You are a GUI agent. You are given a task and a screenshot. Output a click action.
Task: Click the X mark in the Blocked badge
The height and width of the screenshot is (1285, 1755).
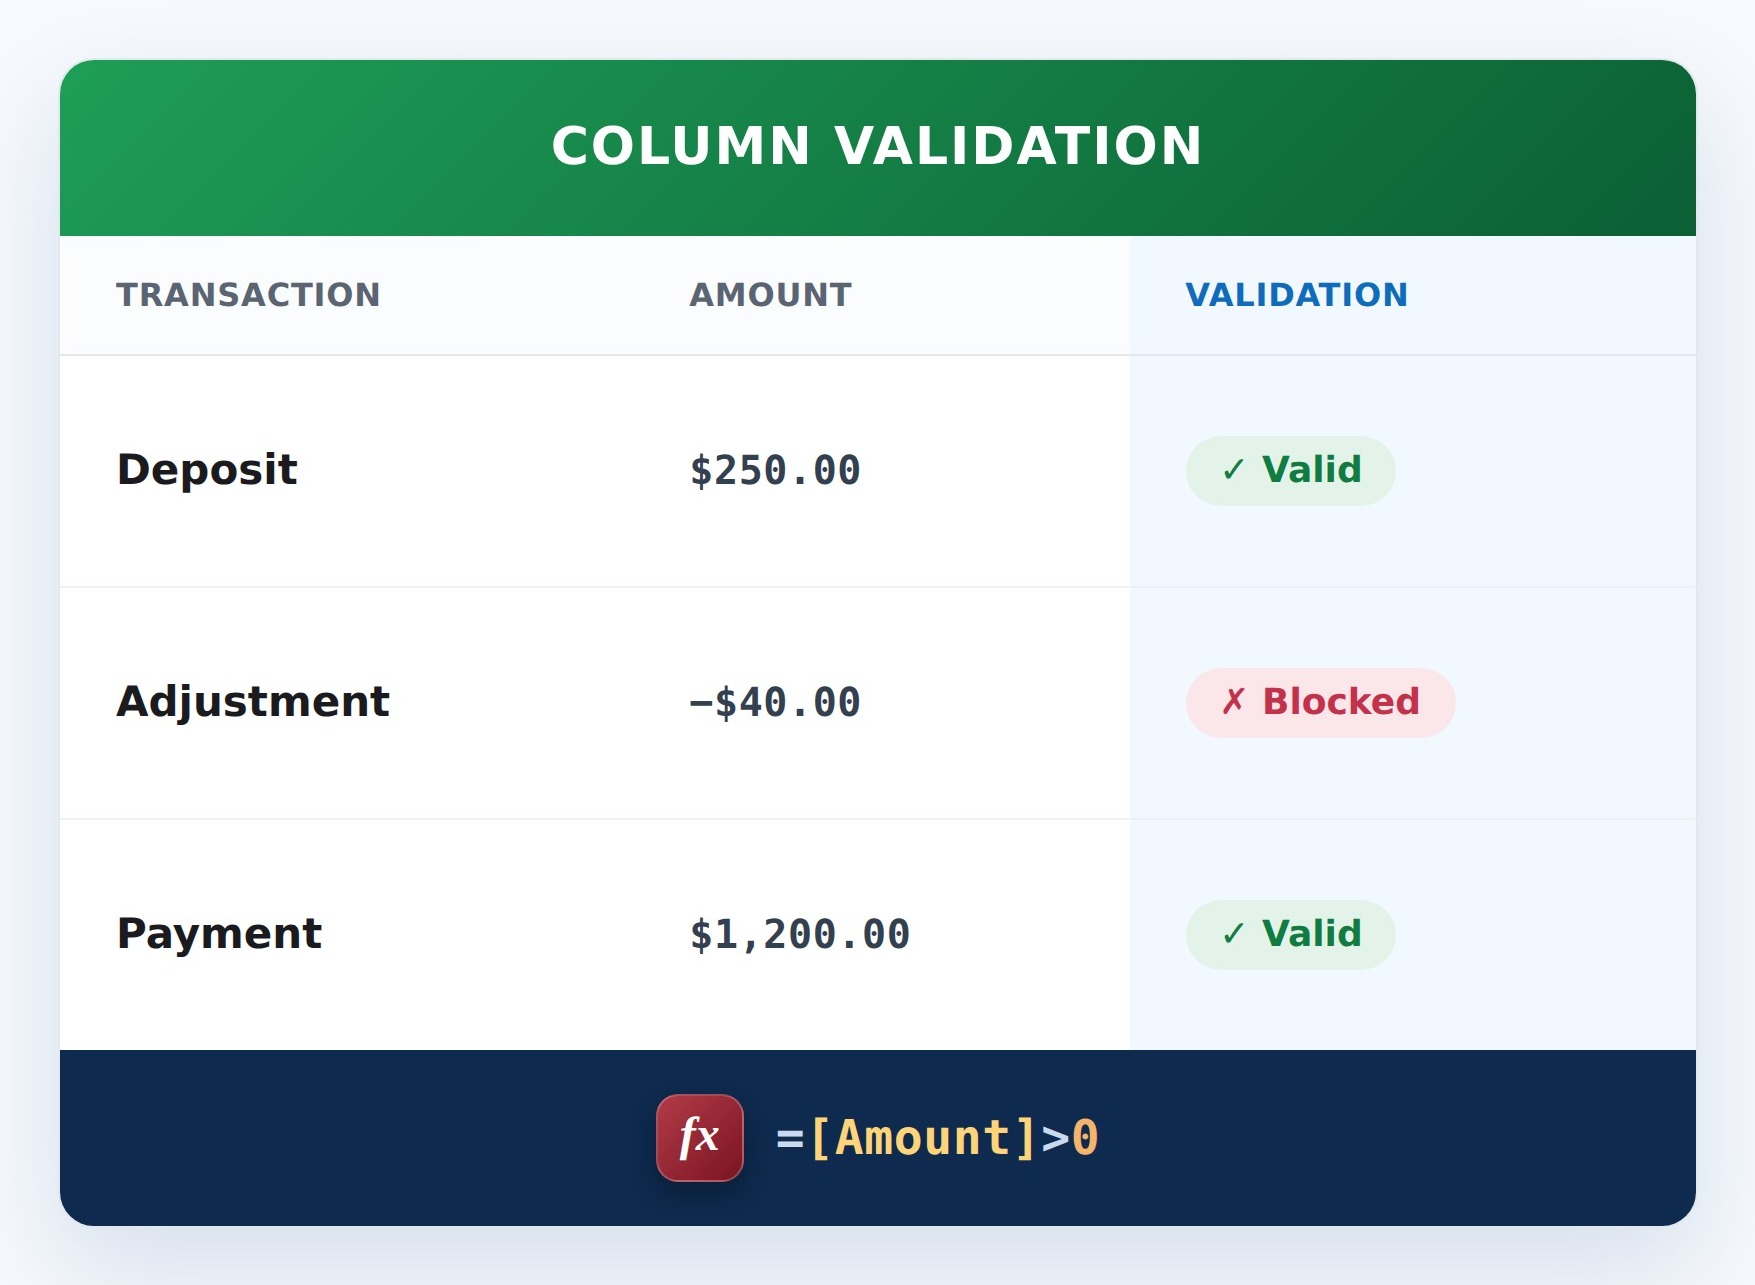click(x=1233, y=701)
